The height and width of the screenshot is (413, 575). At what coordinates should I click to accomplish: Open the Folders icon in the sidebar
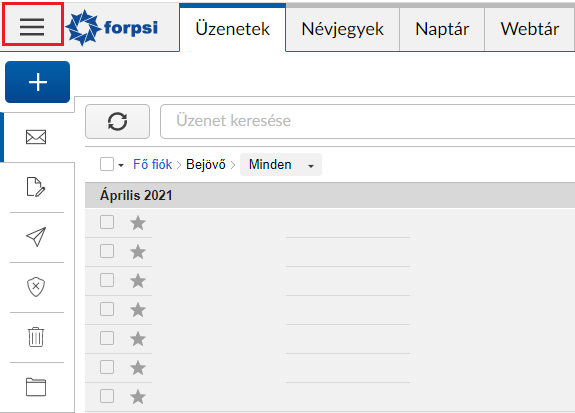coord(36,387)
